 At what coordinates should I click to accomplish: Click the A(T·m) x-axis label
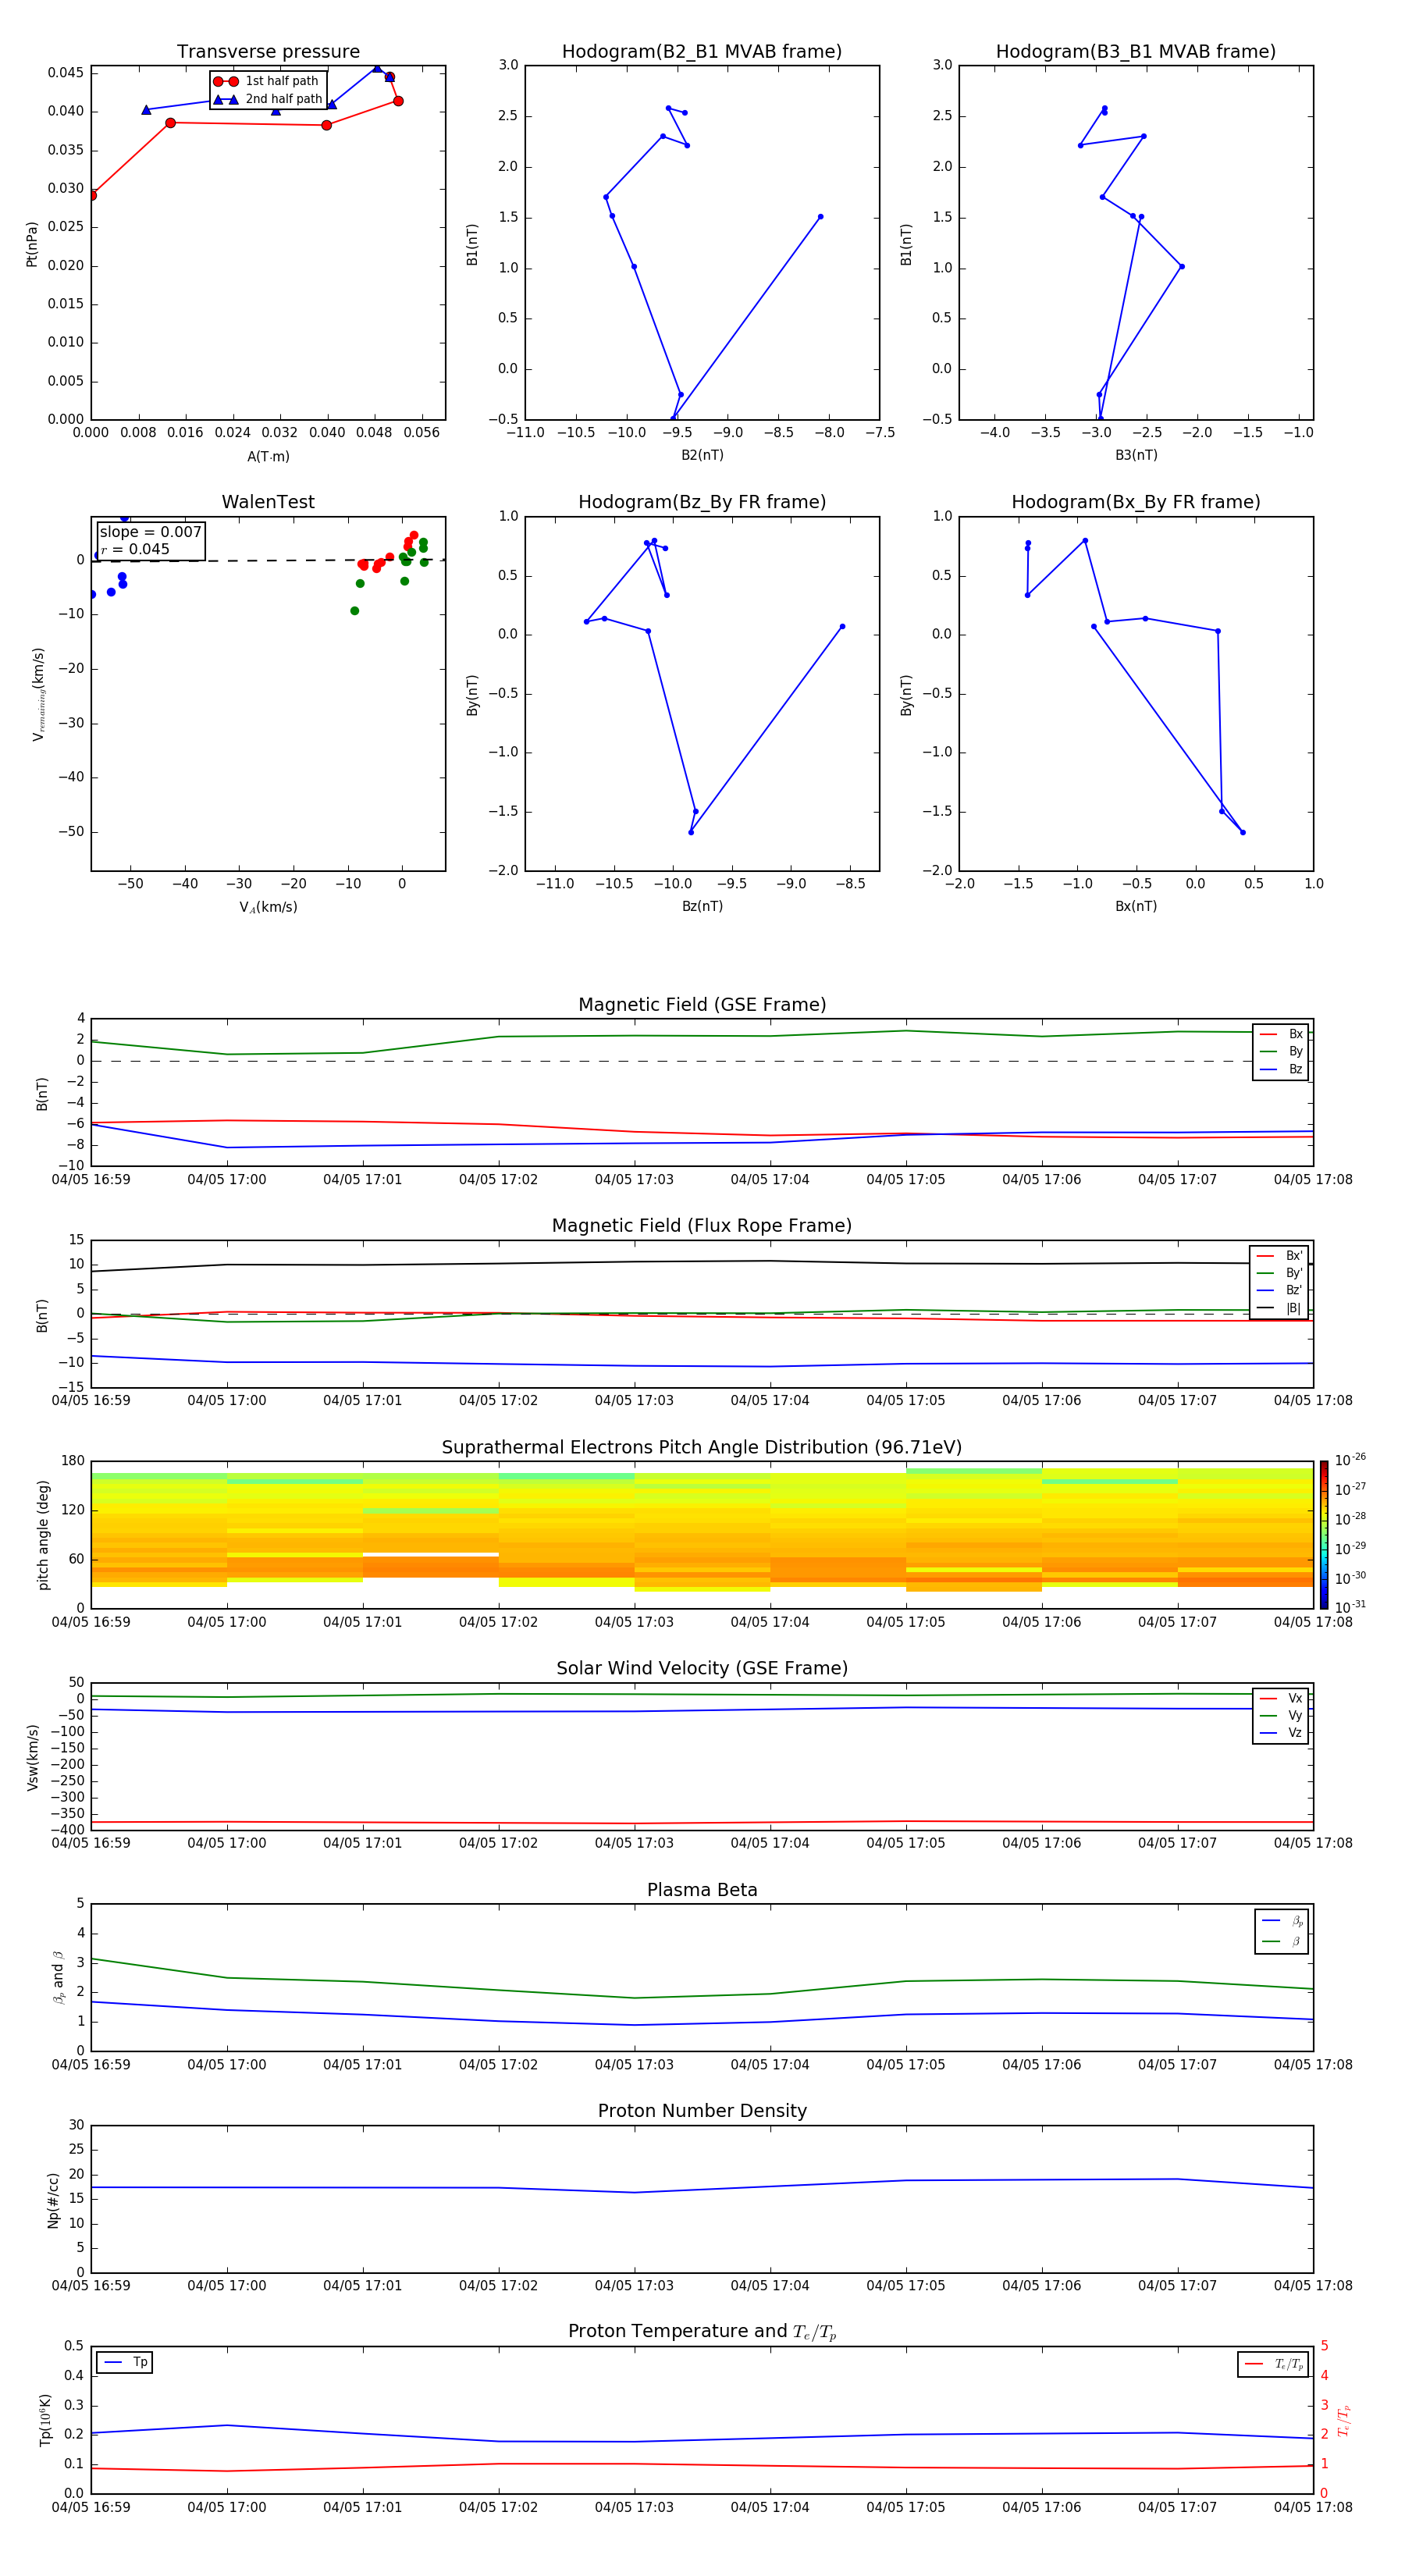268,457
